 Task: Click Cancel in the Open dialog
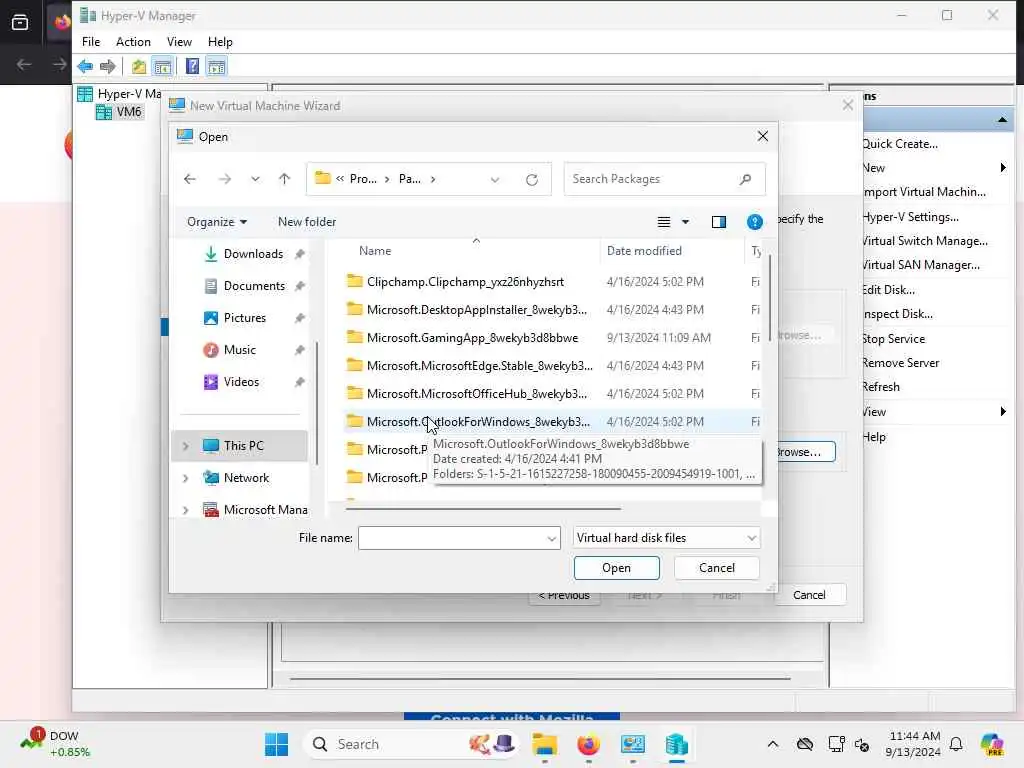[x=716, y=568]
